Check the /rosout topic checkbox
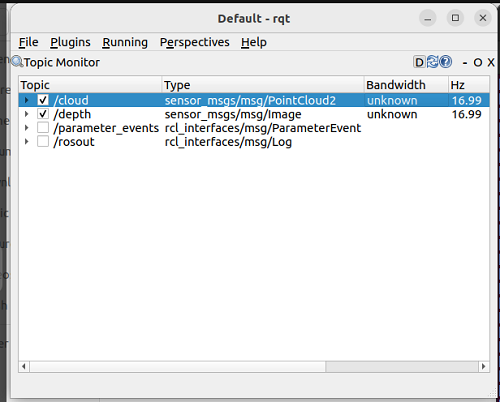The height and width of the screenshot is (402, 500). [x=43, y=141]
